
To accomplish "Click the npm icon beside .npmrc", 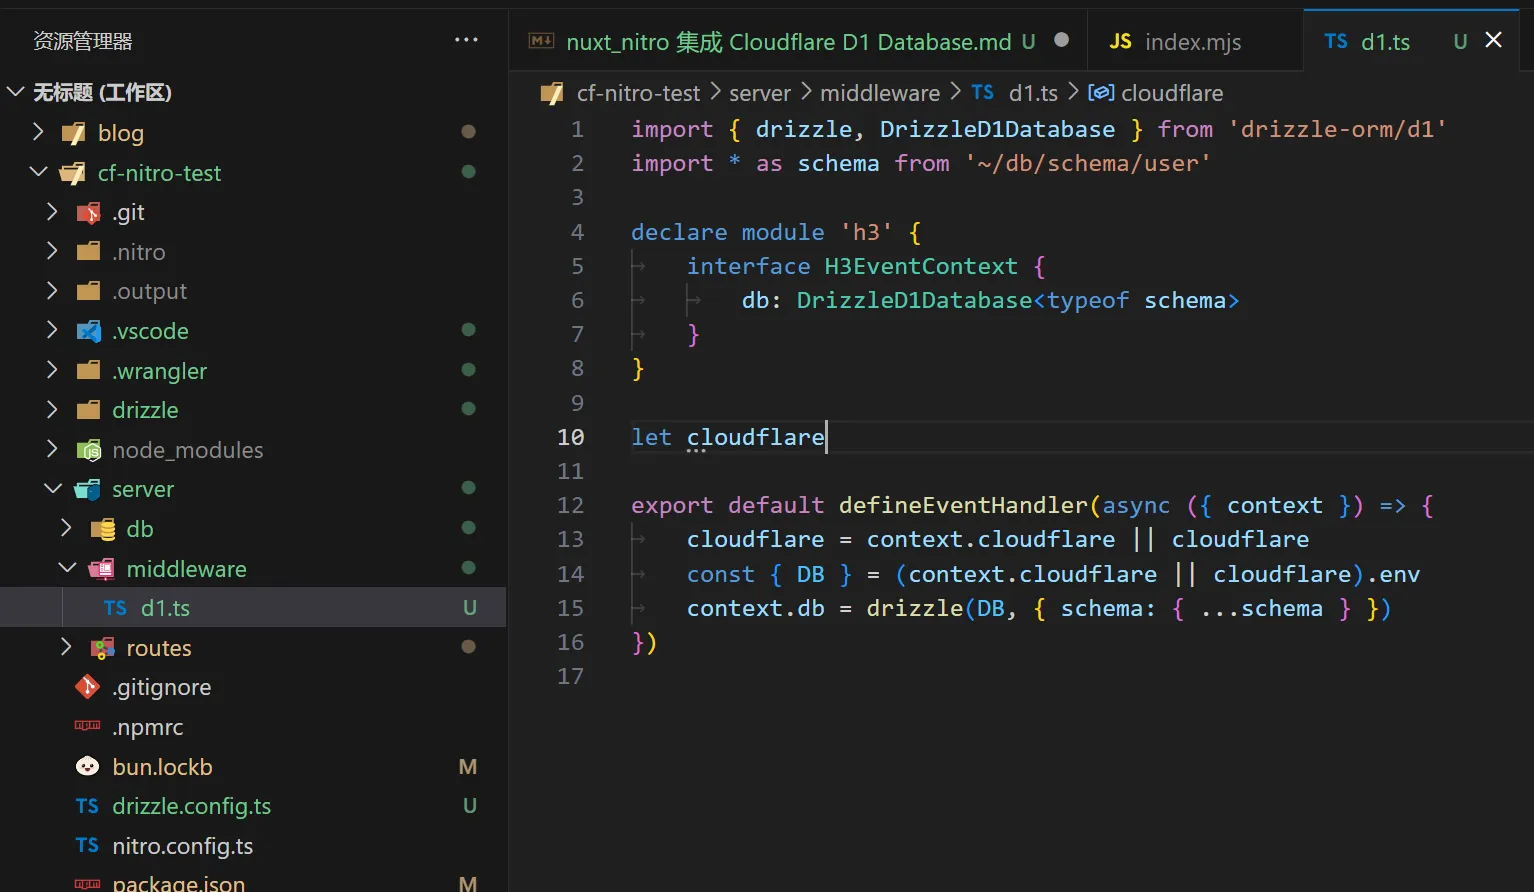I will 86,726.
